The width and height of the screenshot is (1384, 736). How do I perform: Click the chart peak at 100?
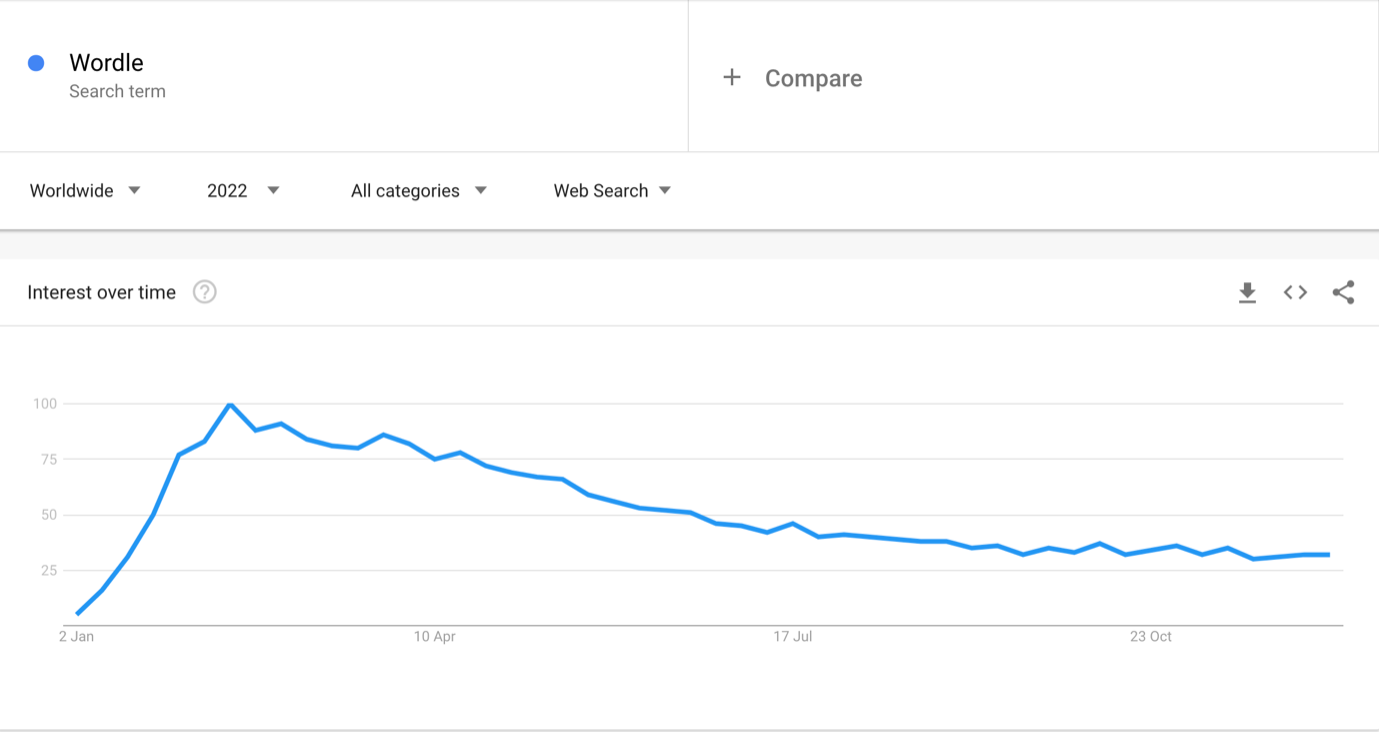230,404
